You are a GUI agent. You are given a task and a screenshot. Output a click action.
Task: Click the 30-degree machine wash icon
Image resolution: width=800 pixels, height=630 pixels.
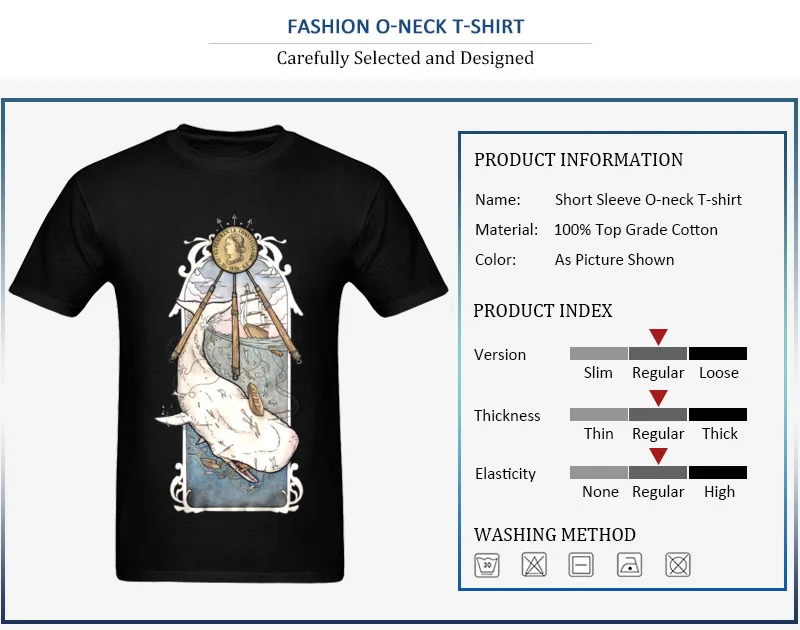click(487, 565)
